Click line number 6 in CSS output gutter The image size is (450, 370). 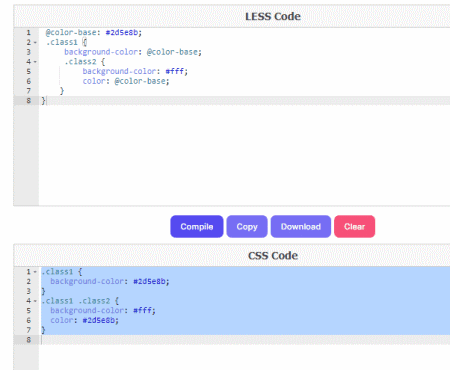pos(29,320)
